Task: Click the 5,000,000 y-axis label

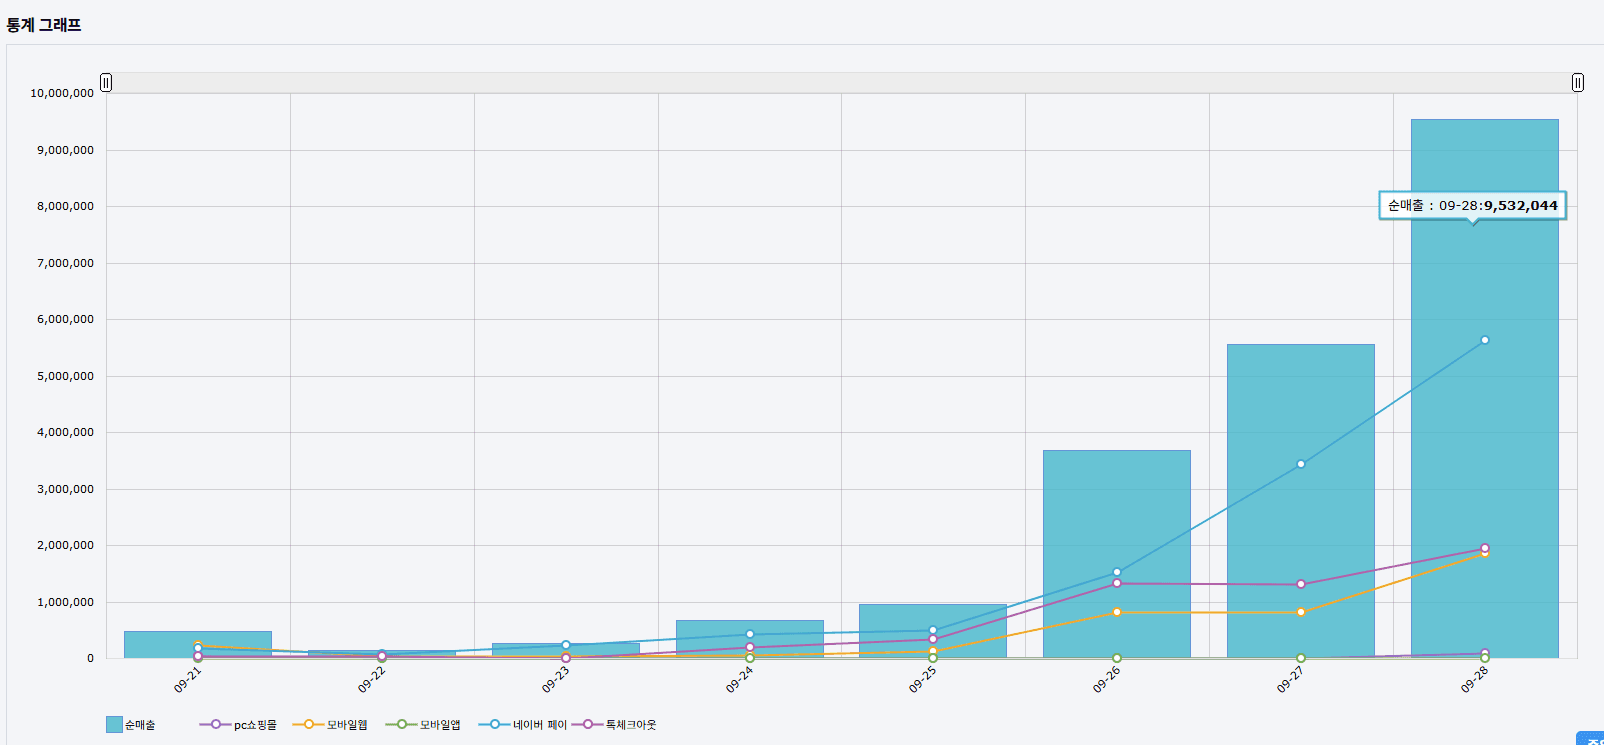Action: click(65, 376)
